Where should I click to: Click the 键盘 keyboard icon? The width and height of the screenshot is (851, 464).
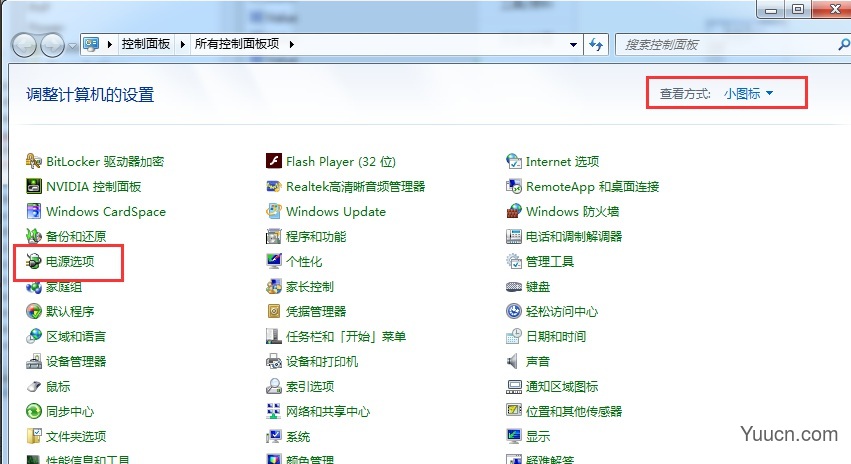click(513, 286)
